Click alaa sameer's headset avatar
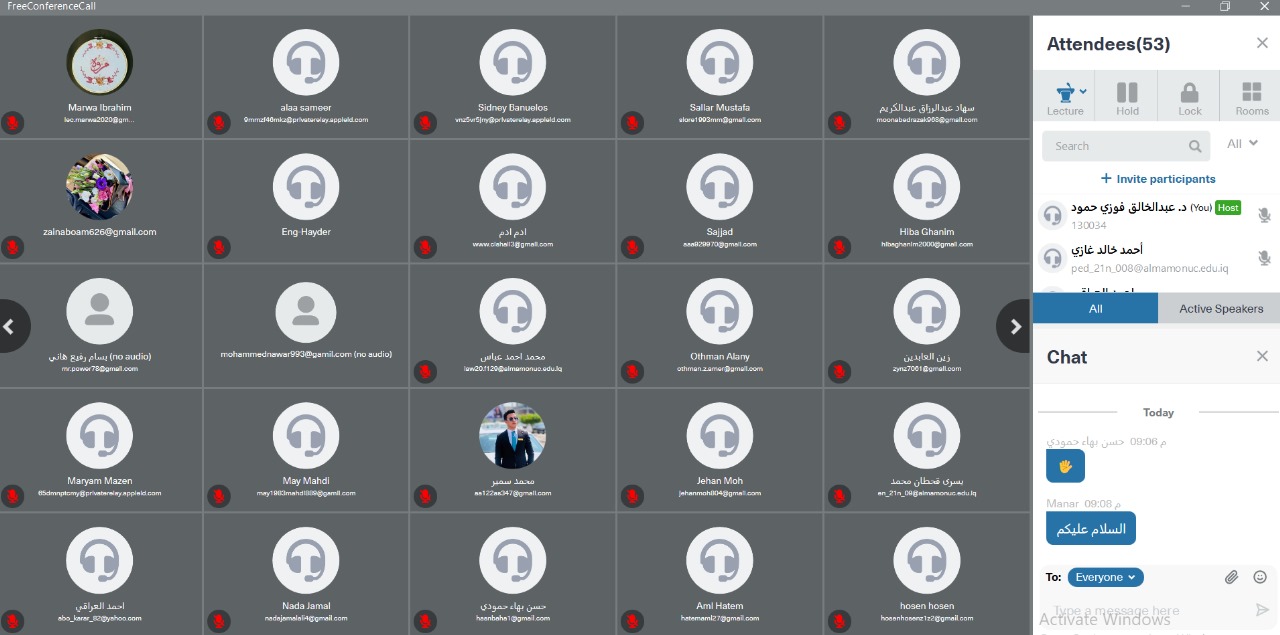 306,63
